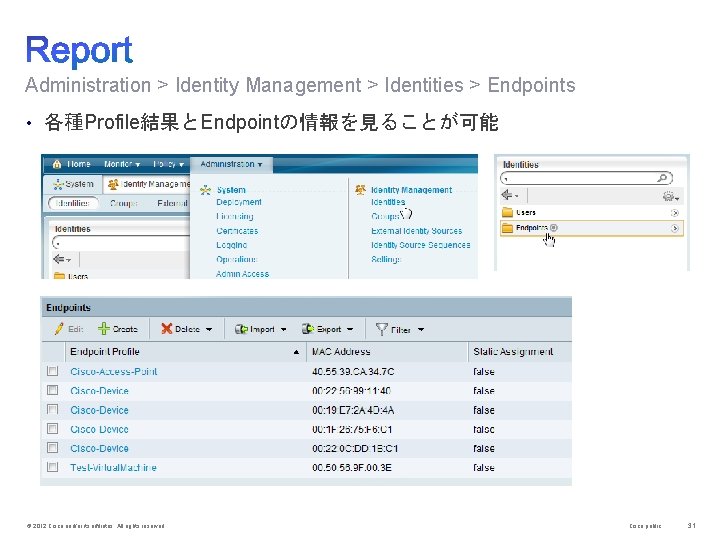This screenshot has width=720, height=540.
Task: Check the row with MAC 00:19:E7:2A:4D:4A
Action: click(53, 410)
